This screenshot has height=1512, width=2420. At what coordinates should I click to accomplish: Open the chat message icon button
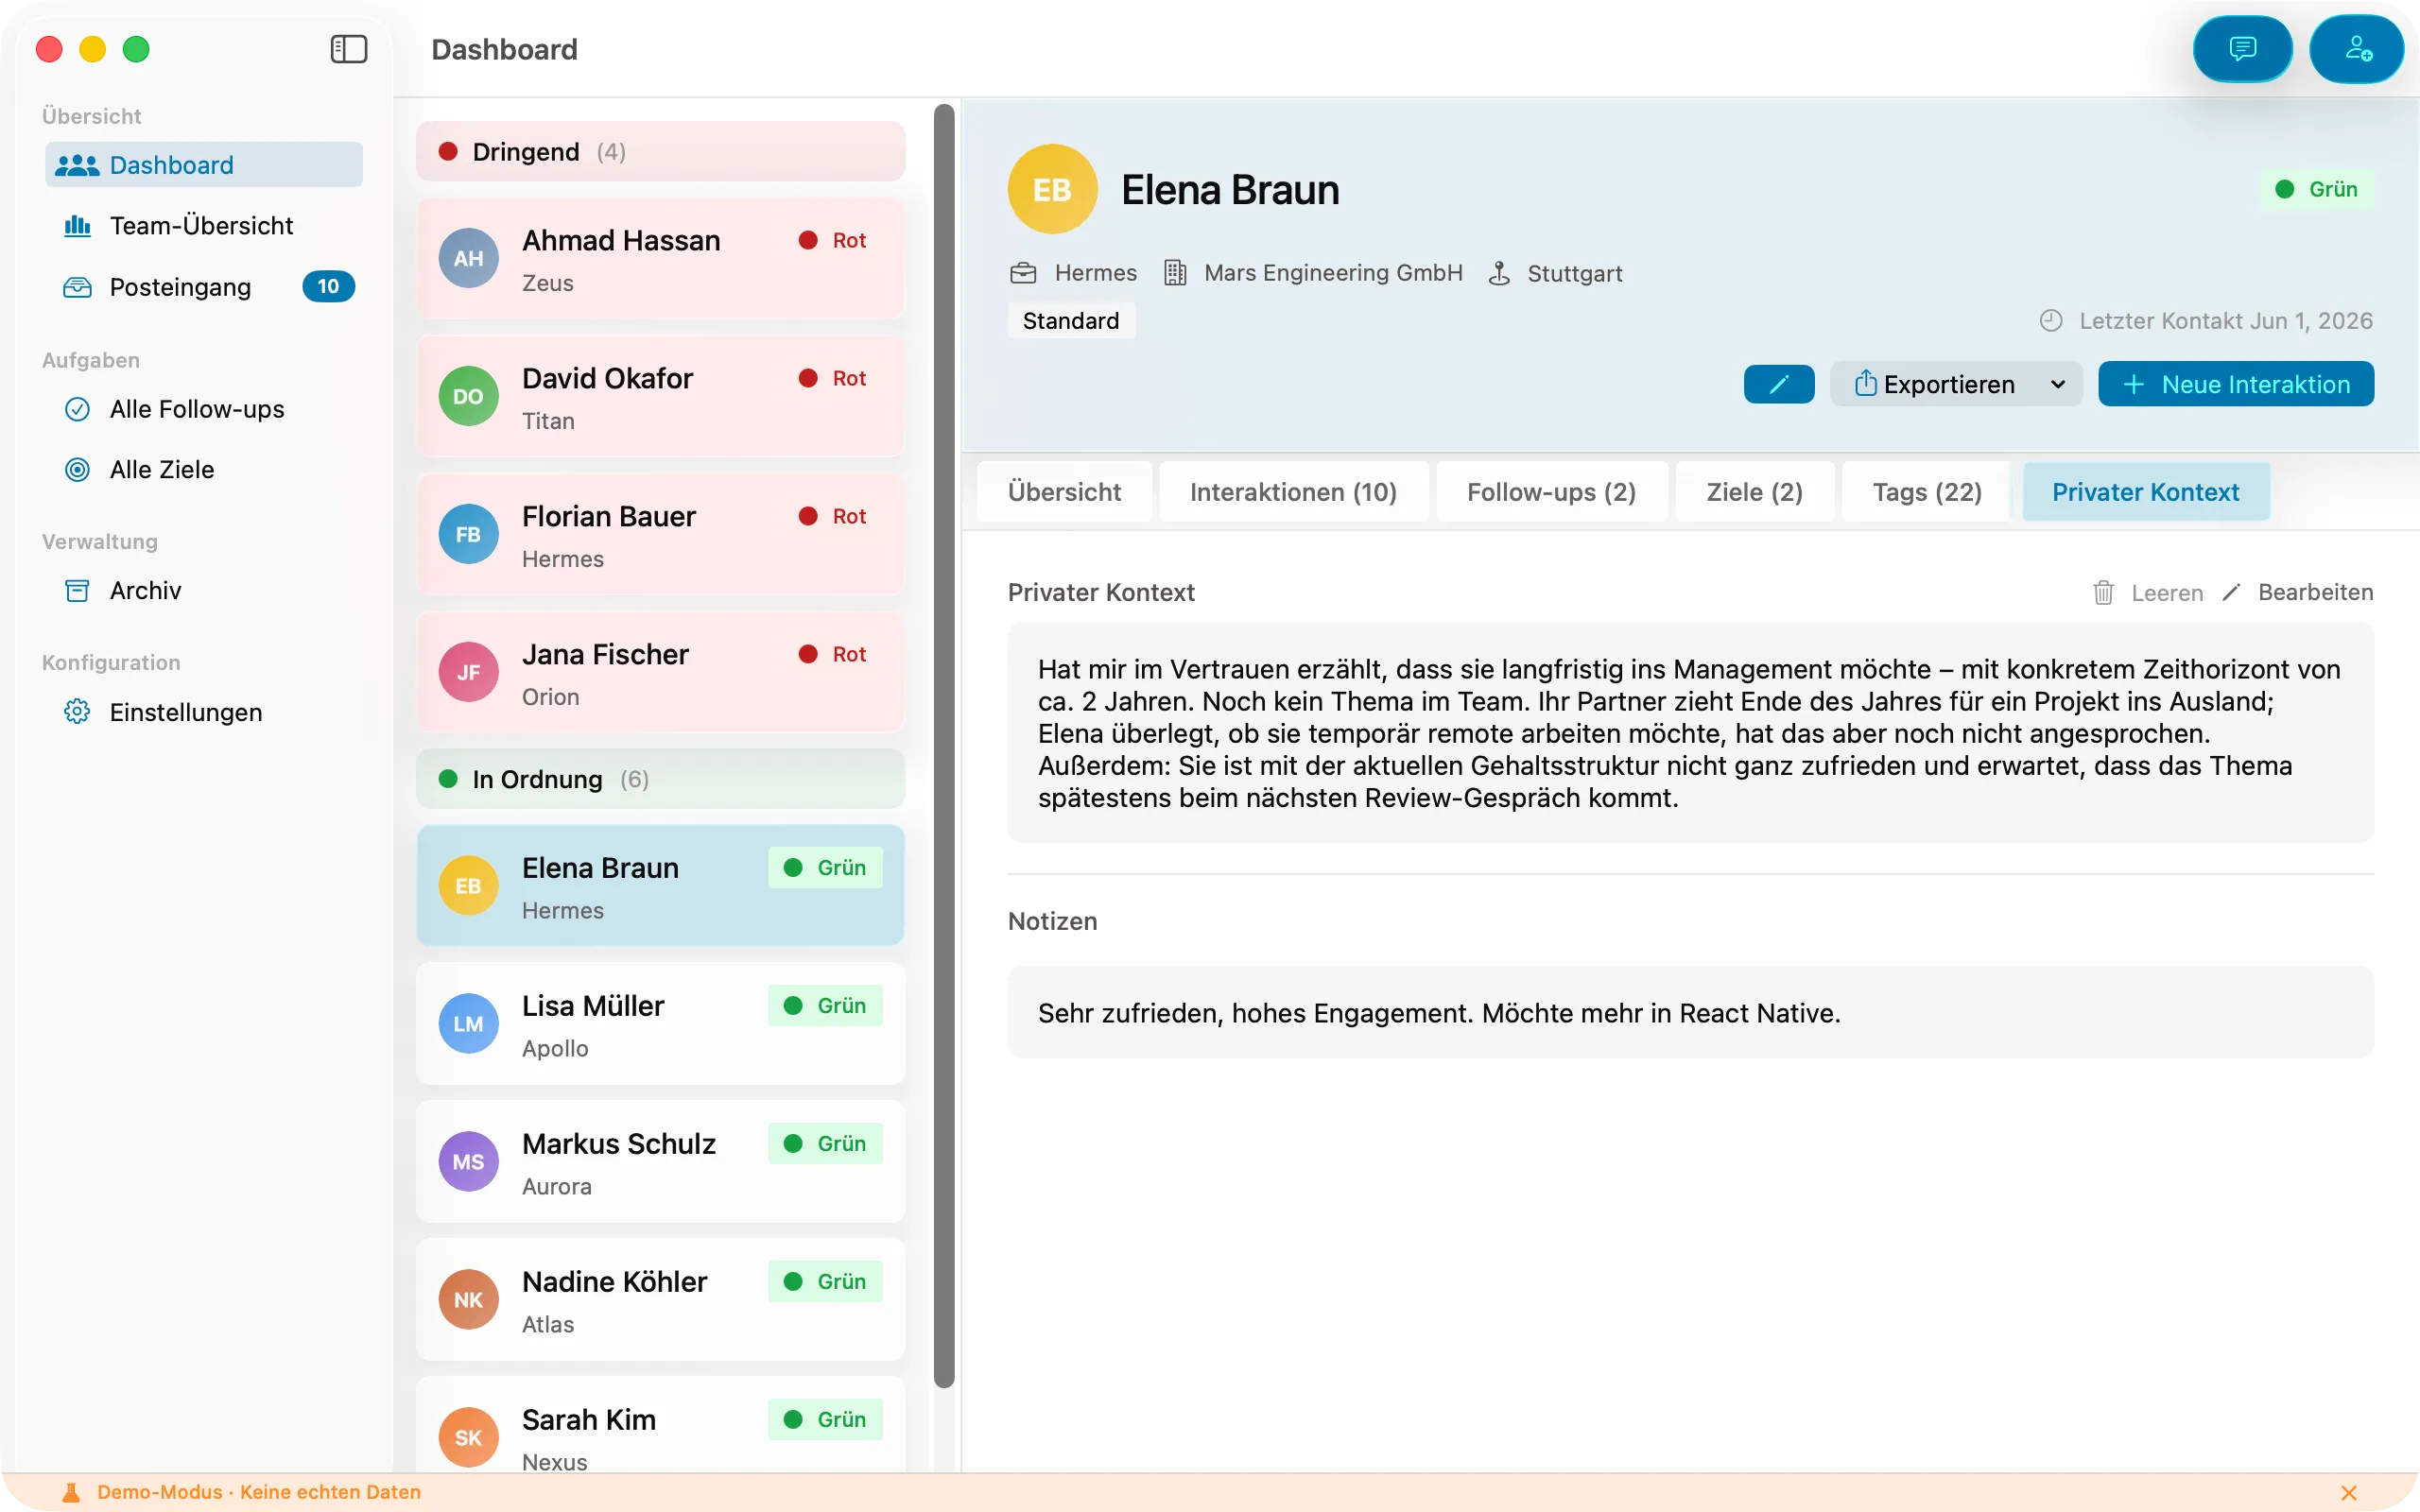click(x=2242, y=49)
